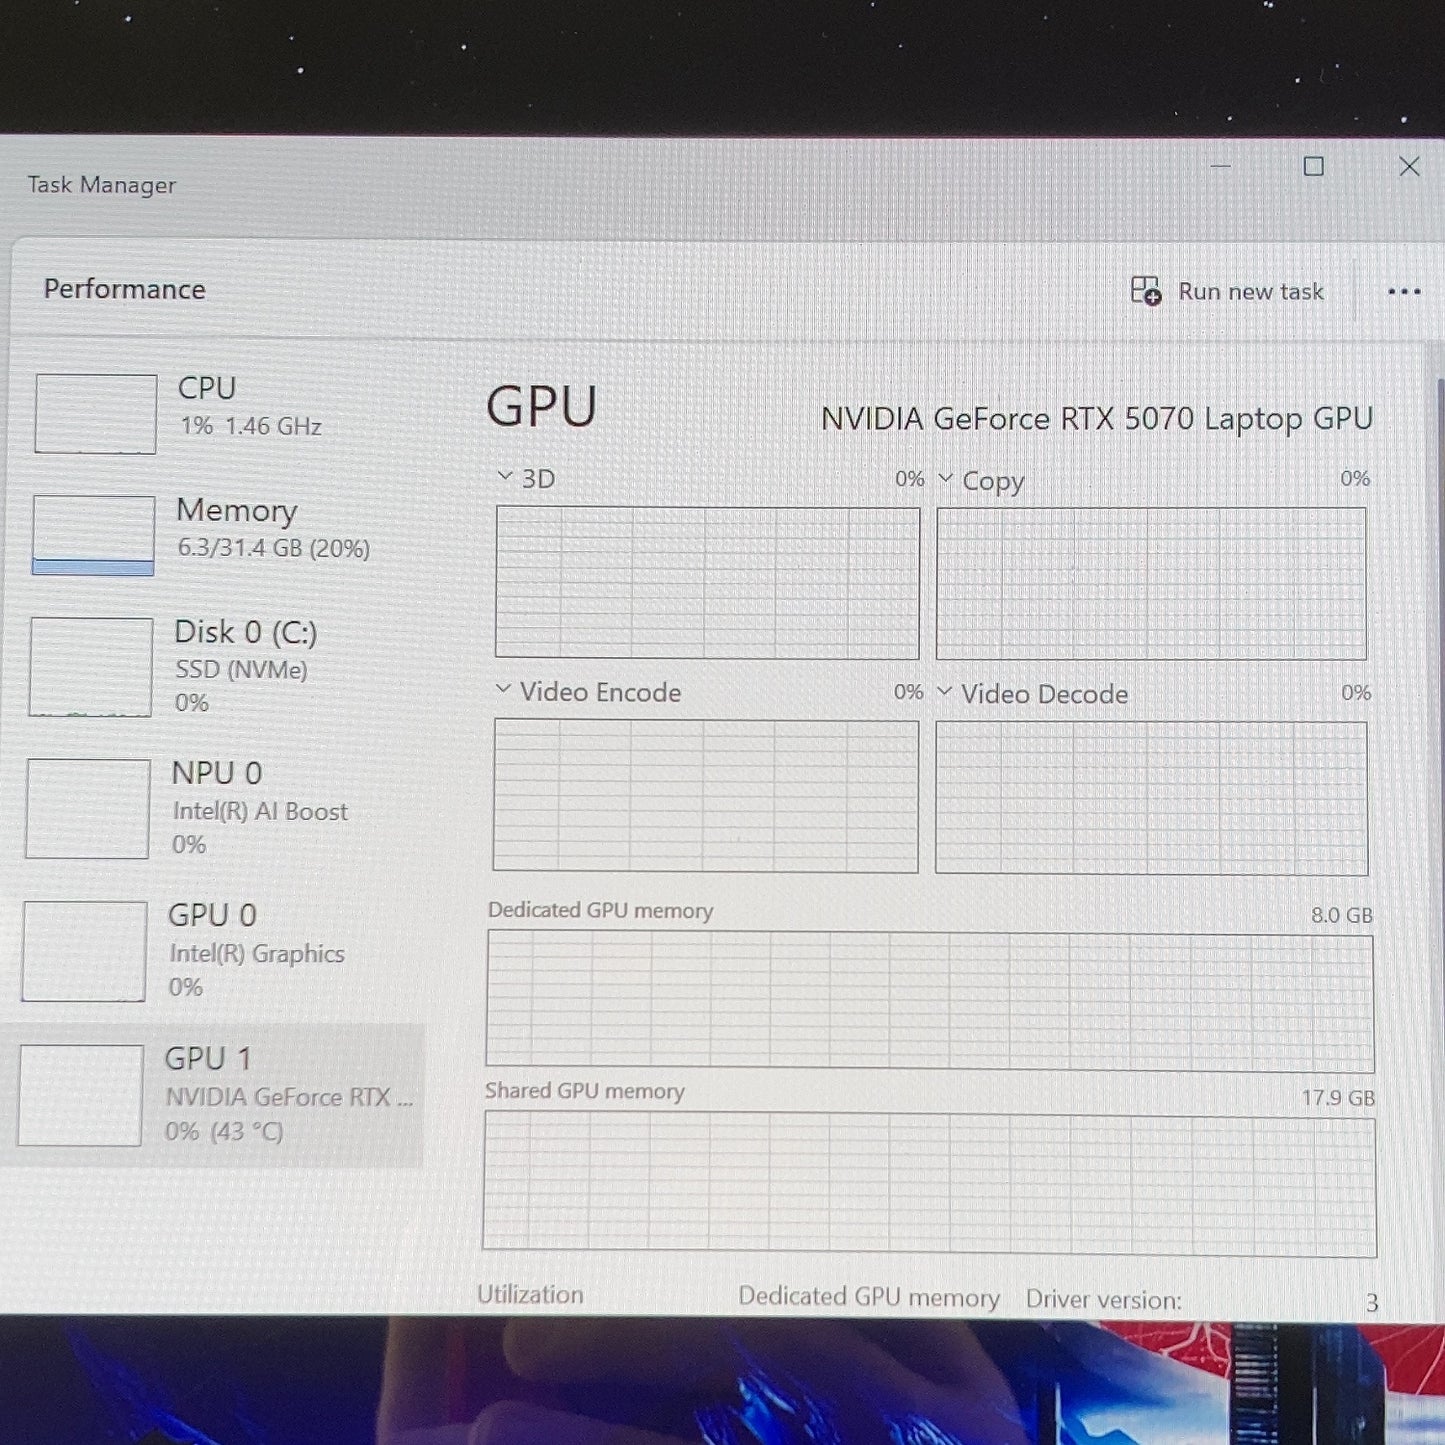Select GPU 1 NVIDIA GeForce RTX entry

pyautogui.click(x=211, y=1095)
